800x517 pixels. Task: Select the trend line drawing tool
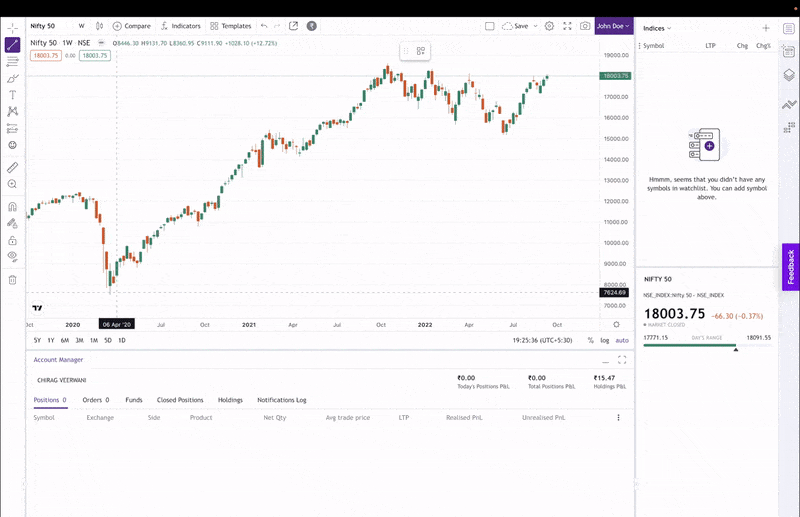tap(12, 44)
